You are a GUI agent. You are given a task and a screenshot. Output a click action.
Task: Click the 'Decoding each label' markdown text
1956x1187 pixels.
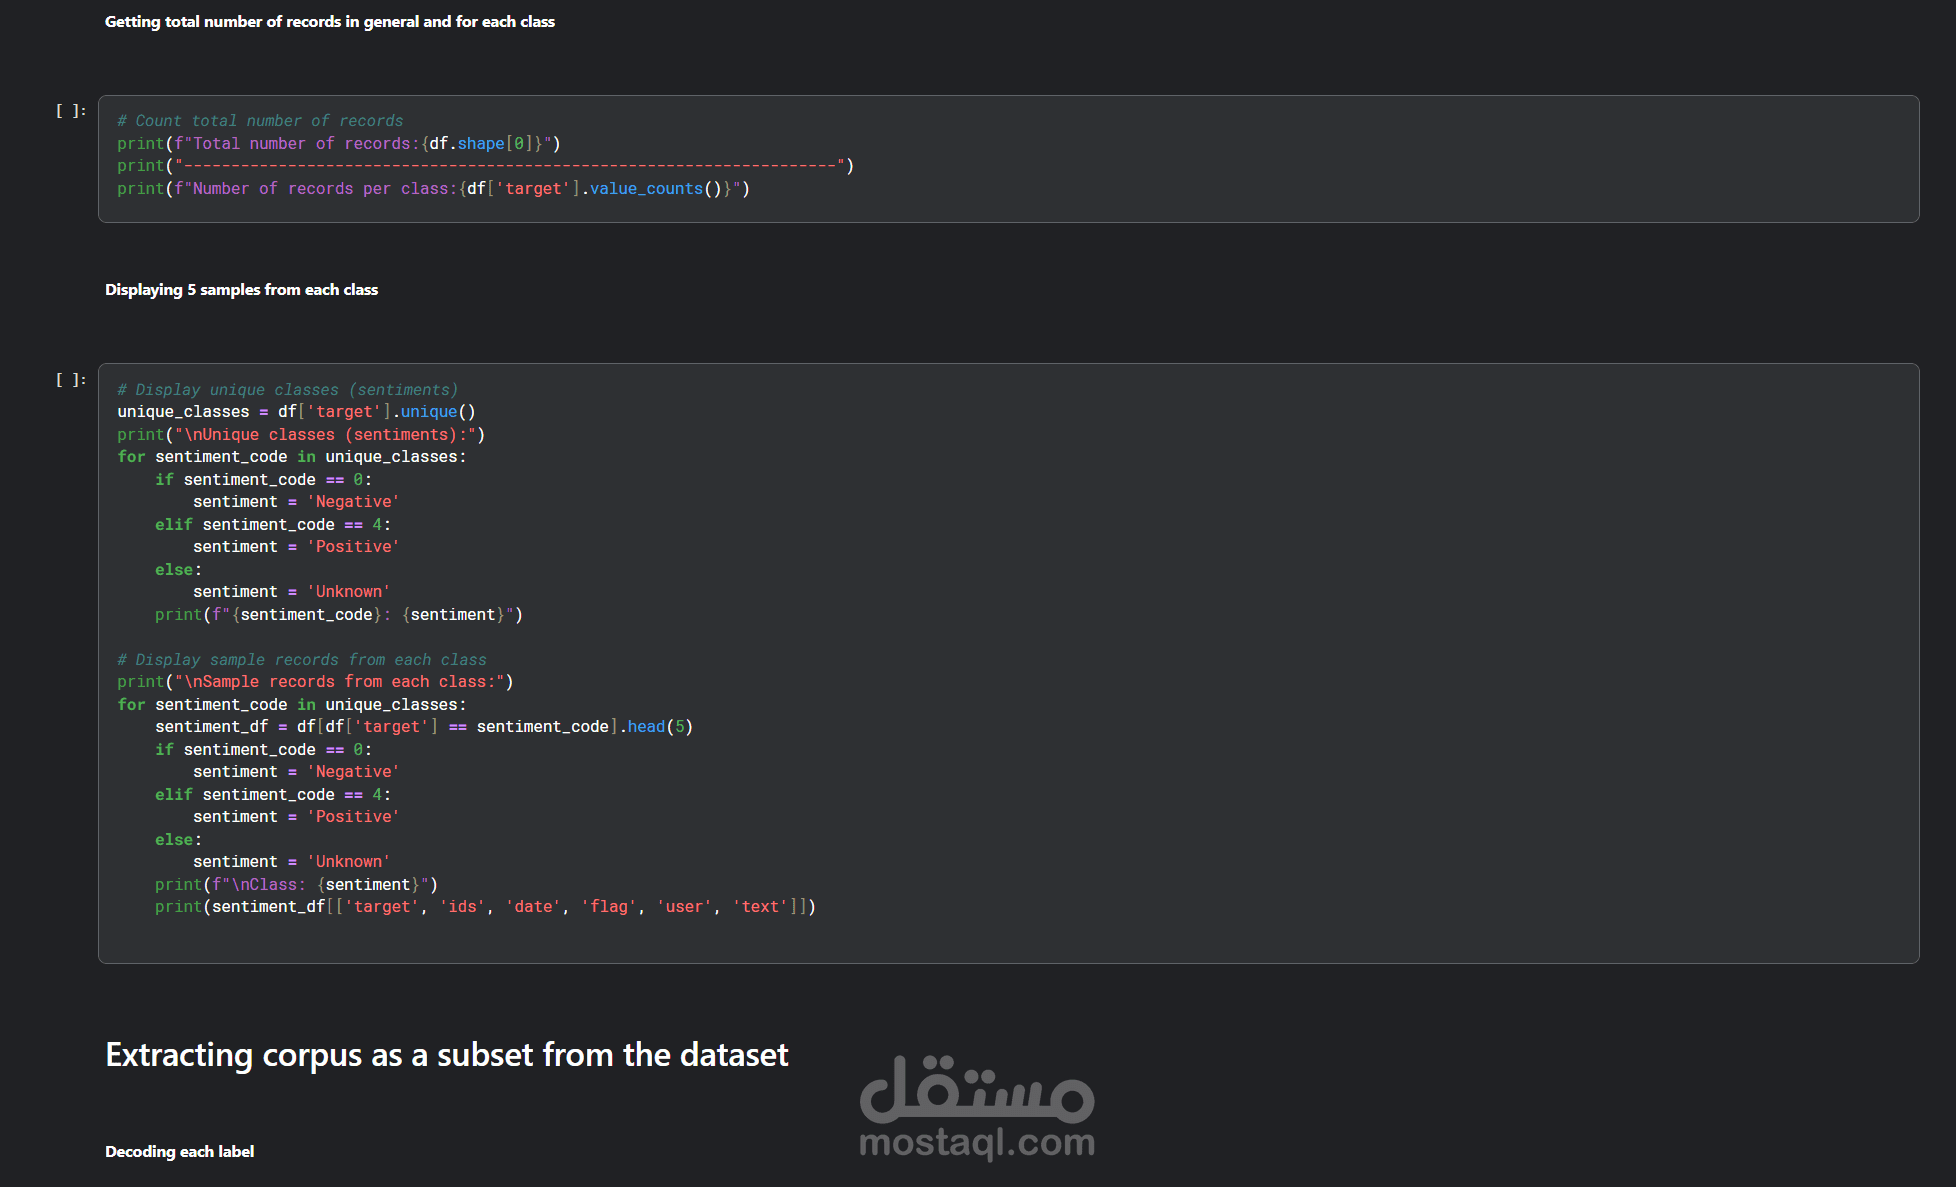coord(179,1152)
